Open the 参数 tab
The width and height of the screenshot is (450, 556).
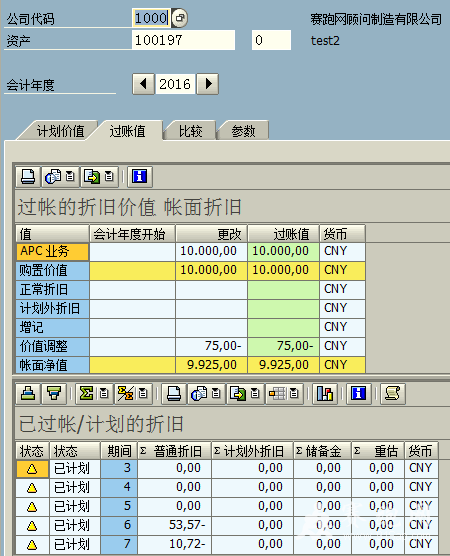[x=243, y=131]
